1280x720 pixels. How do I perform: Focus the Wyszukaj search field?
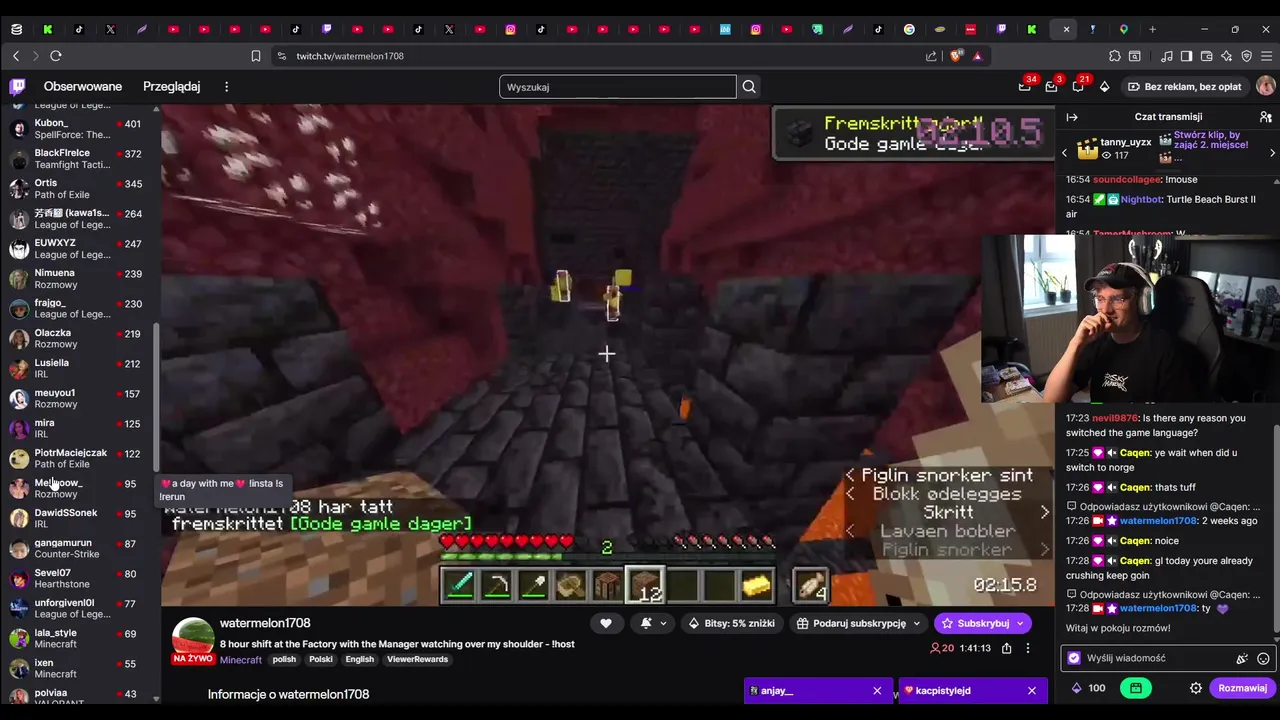[x=618, y=87]
